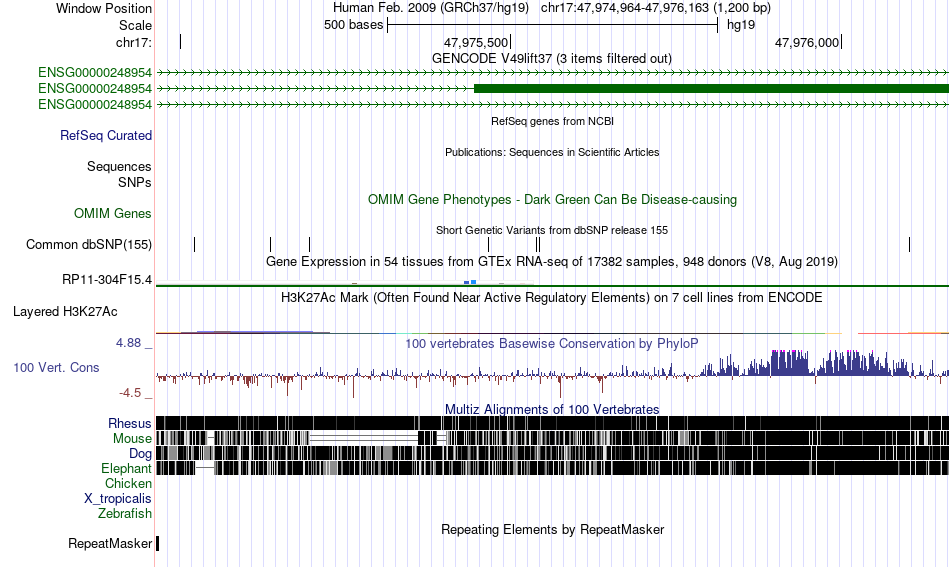Select the Chicken alignment row label
Image resolution: width=950 pixels, height=567 pixels.
(x=128, y=483)
